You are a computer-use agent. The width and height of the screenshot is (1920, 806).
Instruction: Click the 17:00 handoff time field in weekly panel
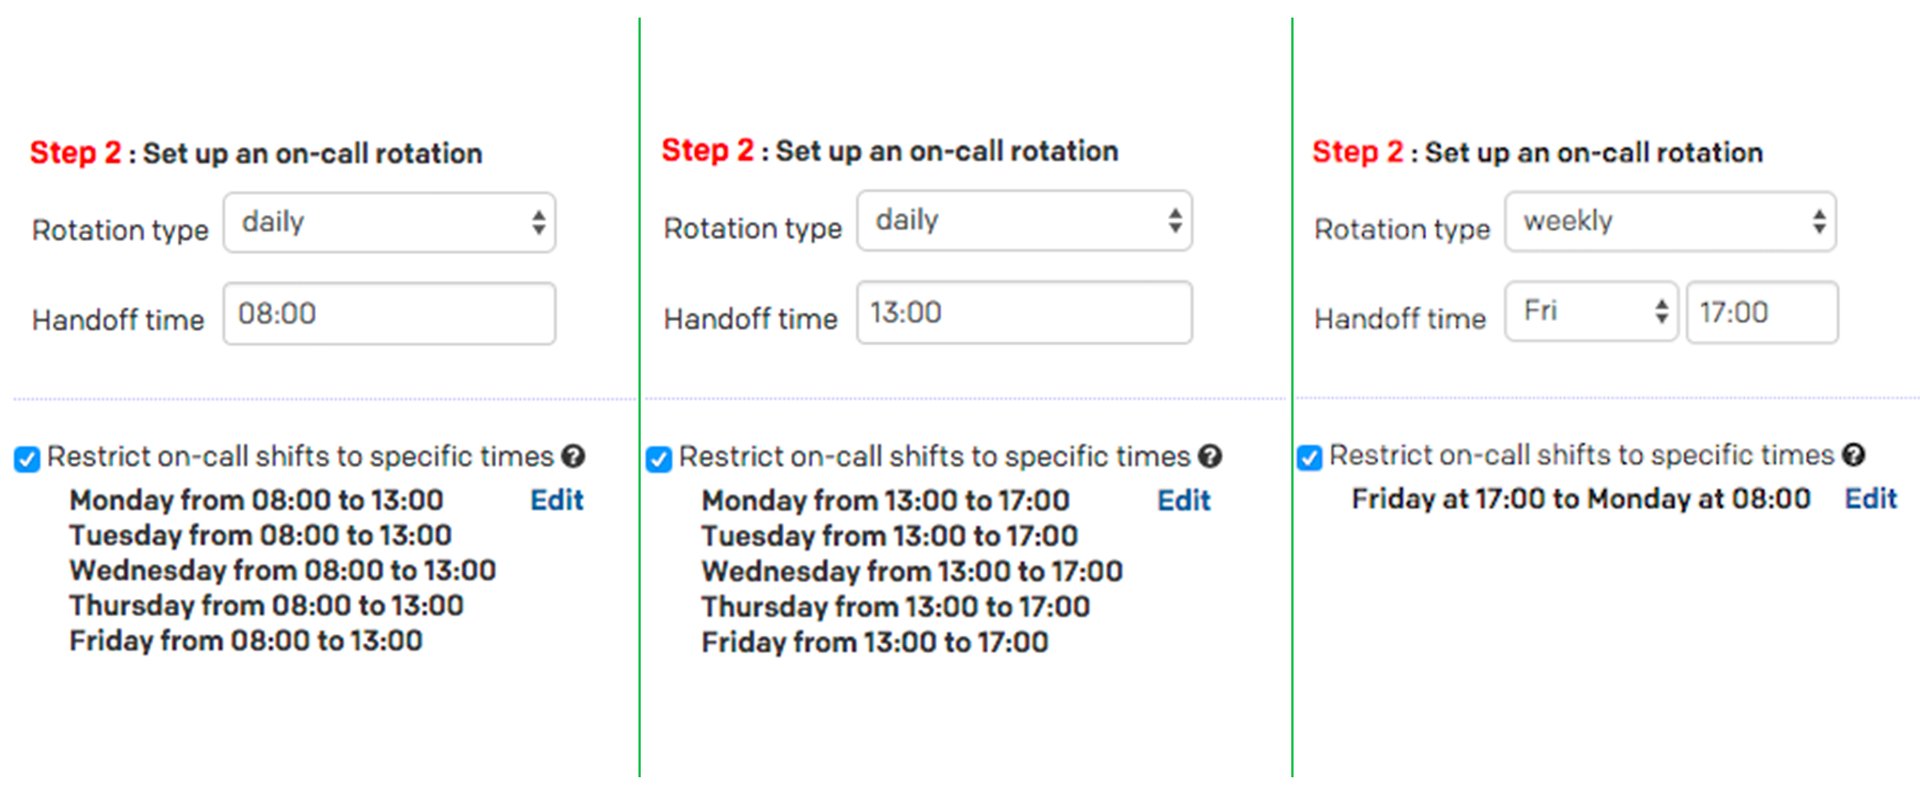point(1762,312)
